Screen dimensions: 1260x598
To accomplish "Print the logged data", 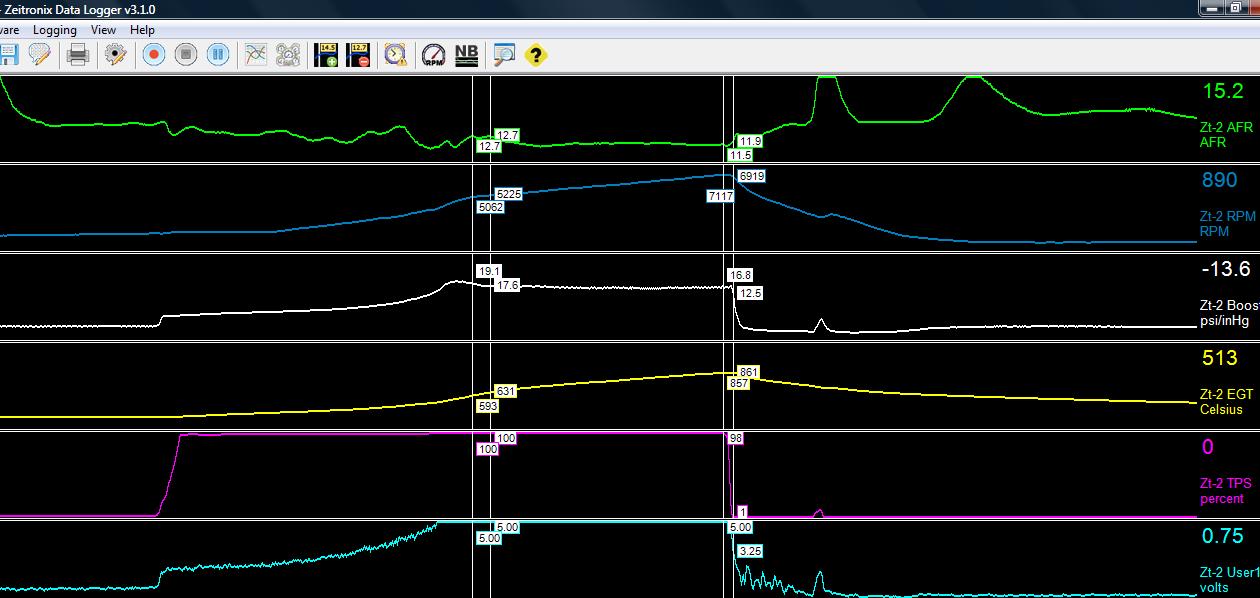I will (x=75, y=55).
